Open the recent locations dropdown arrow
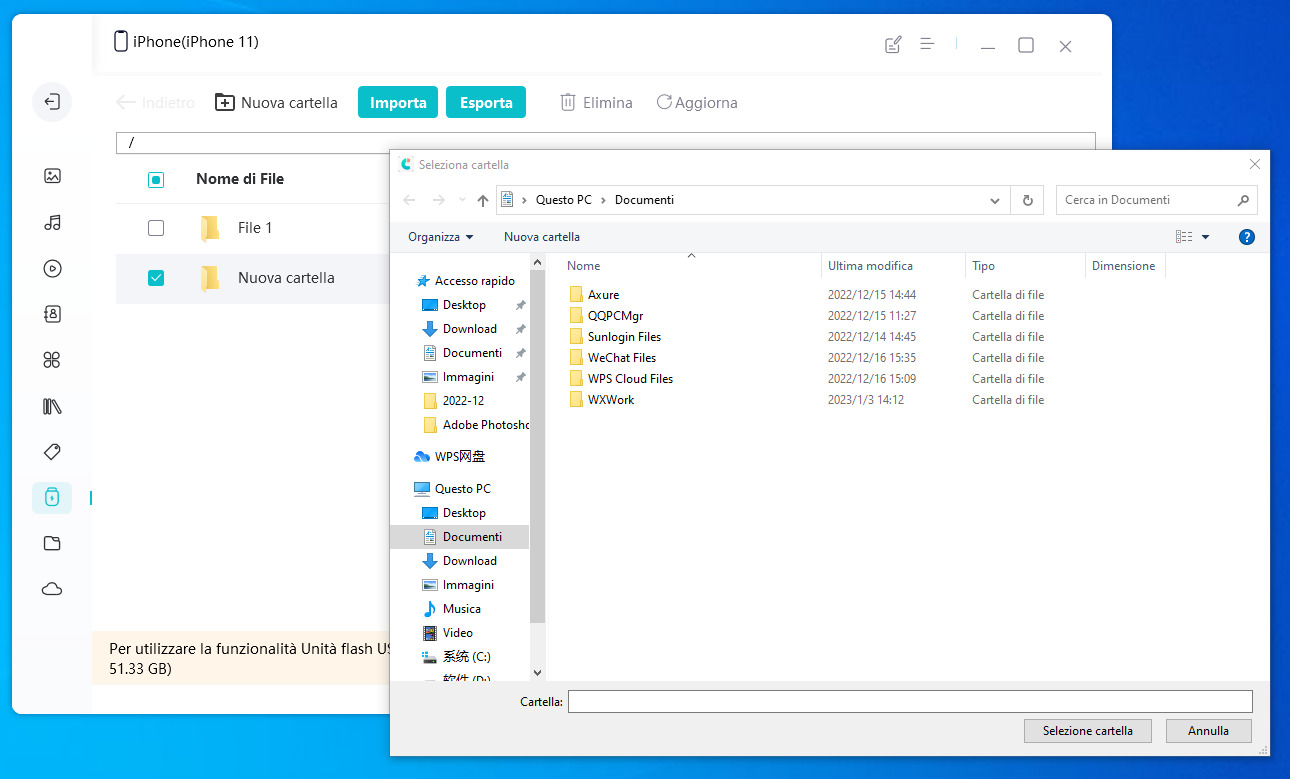 pos(461,200)
